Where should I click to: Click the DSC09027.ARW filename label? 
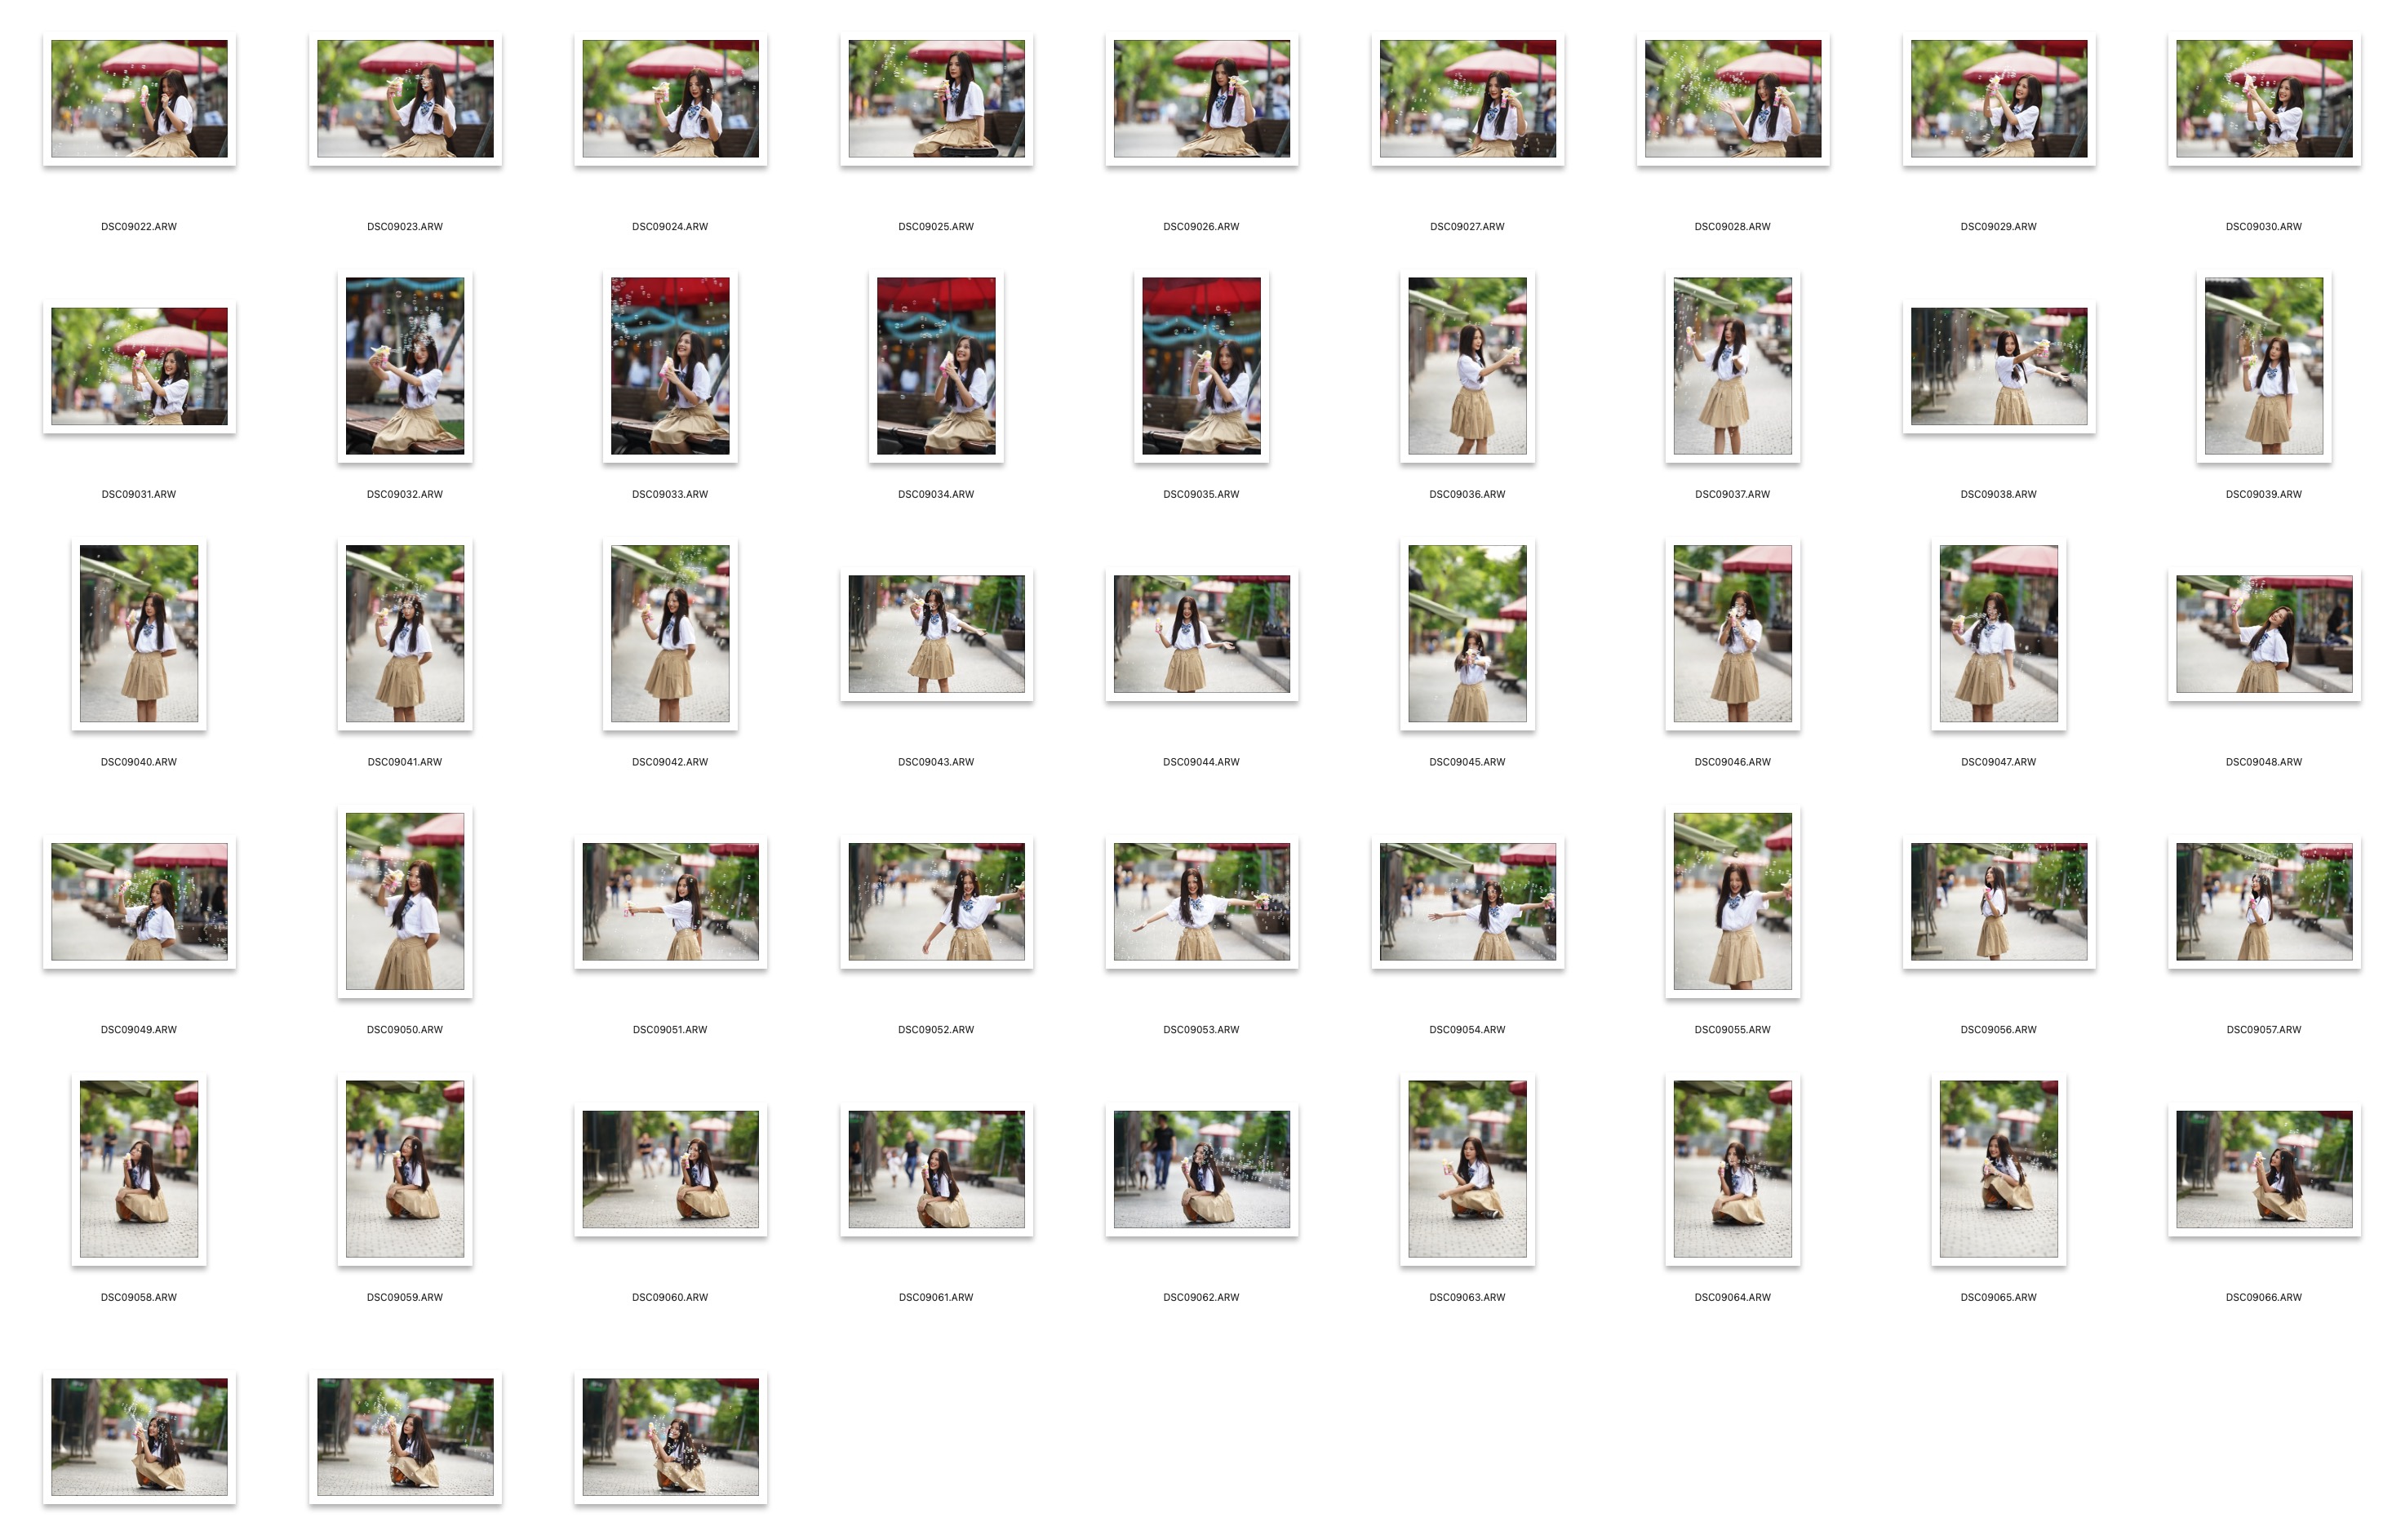pyautogui.click(x=1467, y=227)
